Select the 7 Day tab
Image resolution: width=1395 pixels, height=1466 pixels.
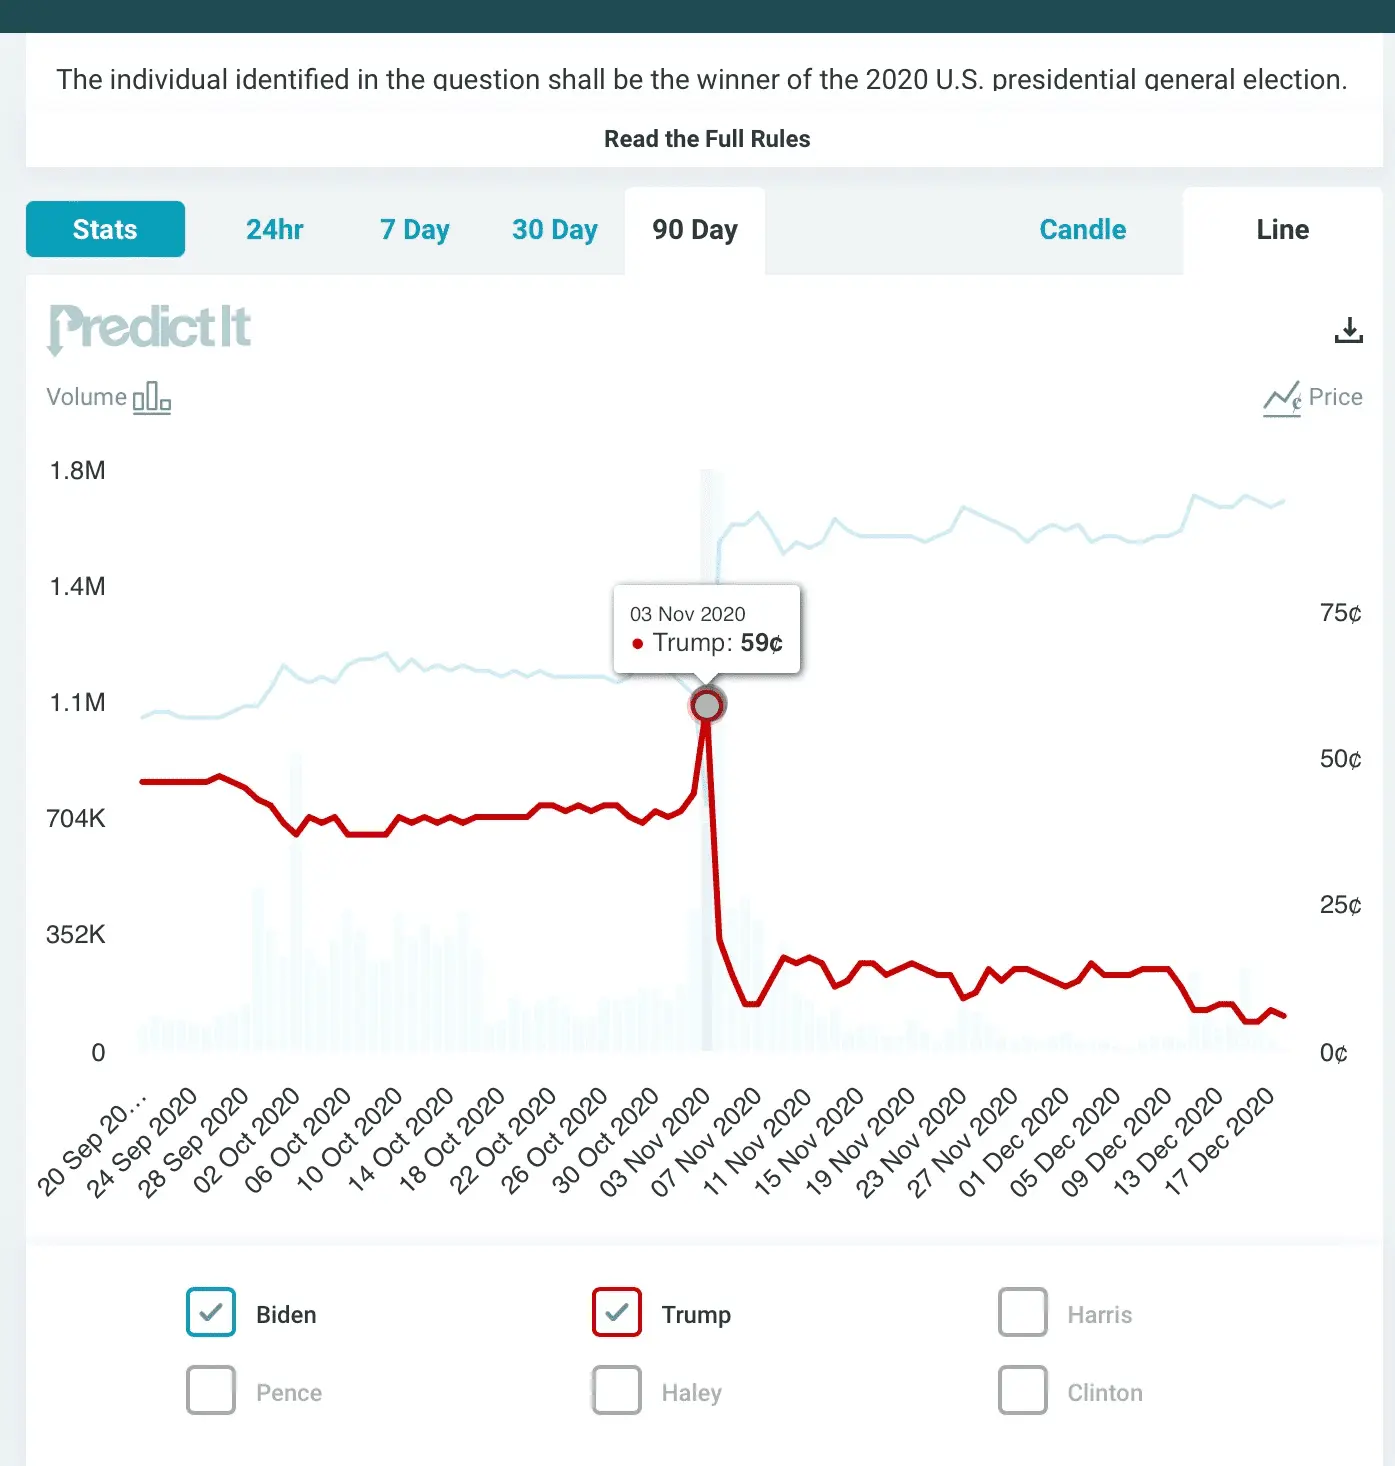415,230
